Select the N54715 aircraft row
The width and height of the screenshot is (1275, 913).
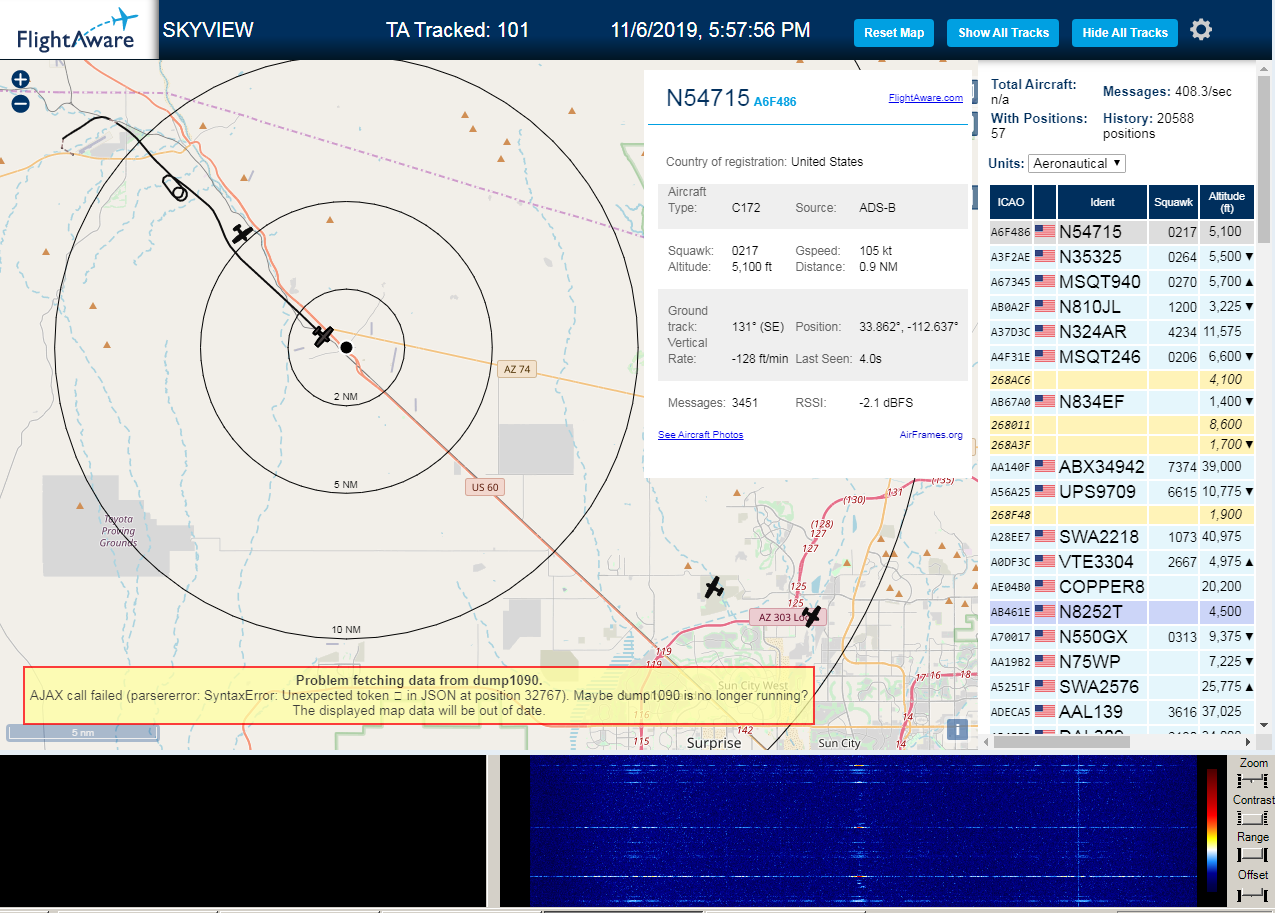(x=1122, y=231)
